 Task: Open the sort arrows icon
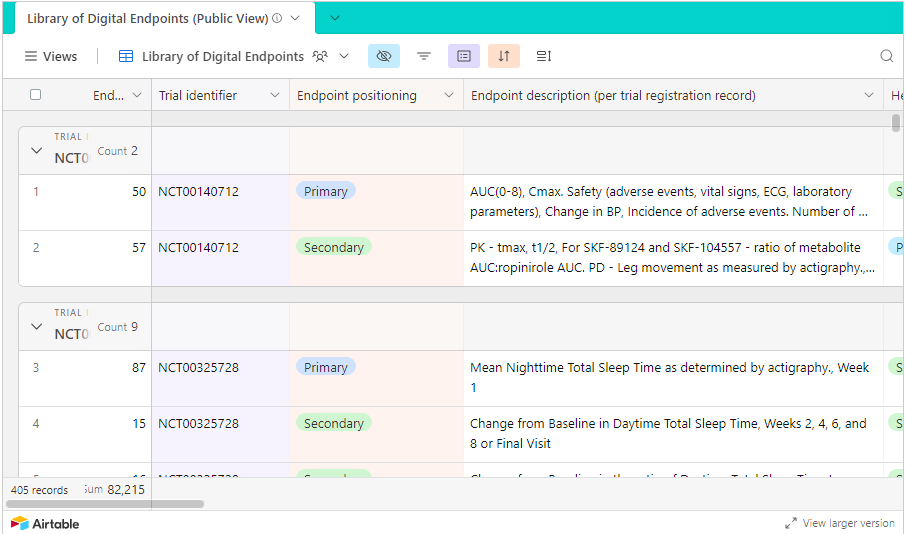504,56
